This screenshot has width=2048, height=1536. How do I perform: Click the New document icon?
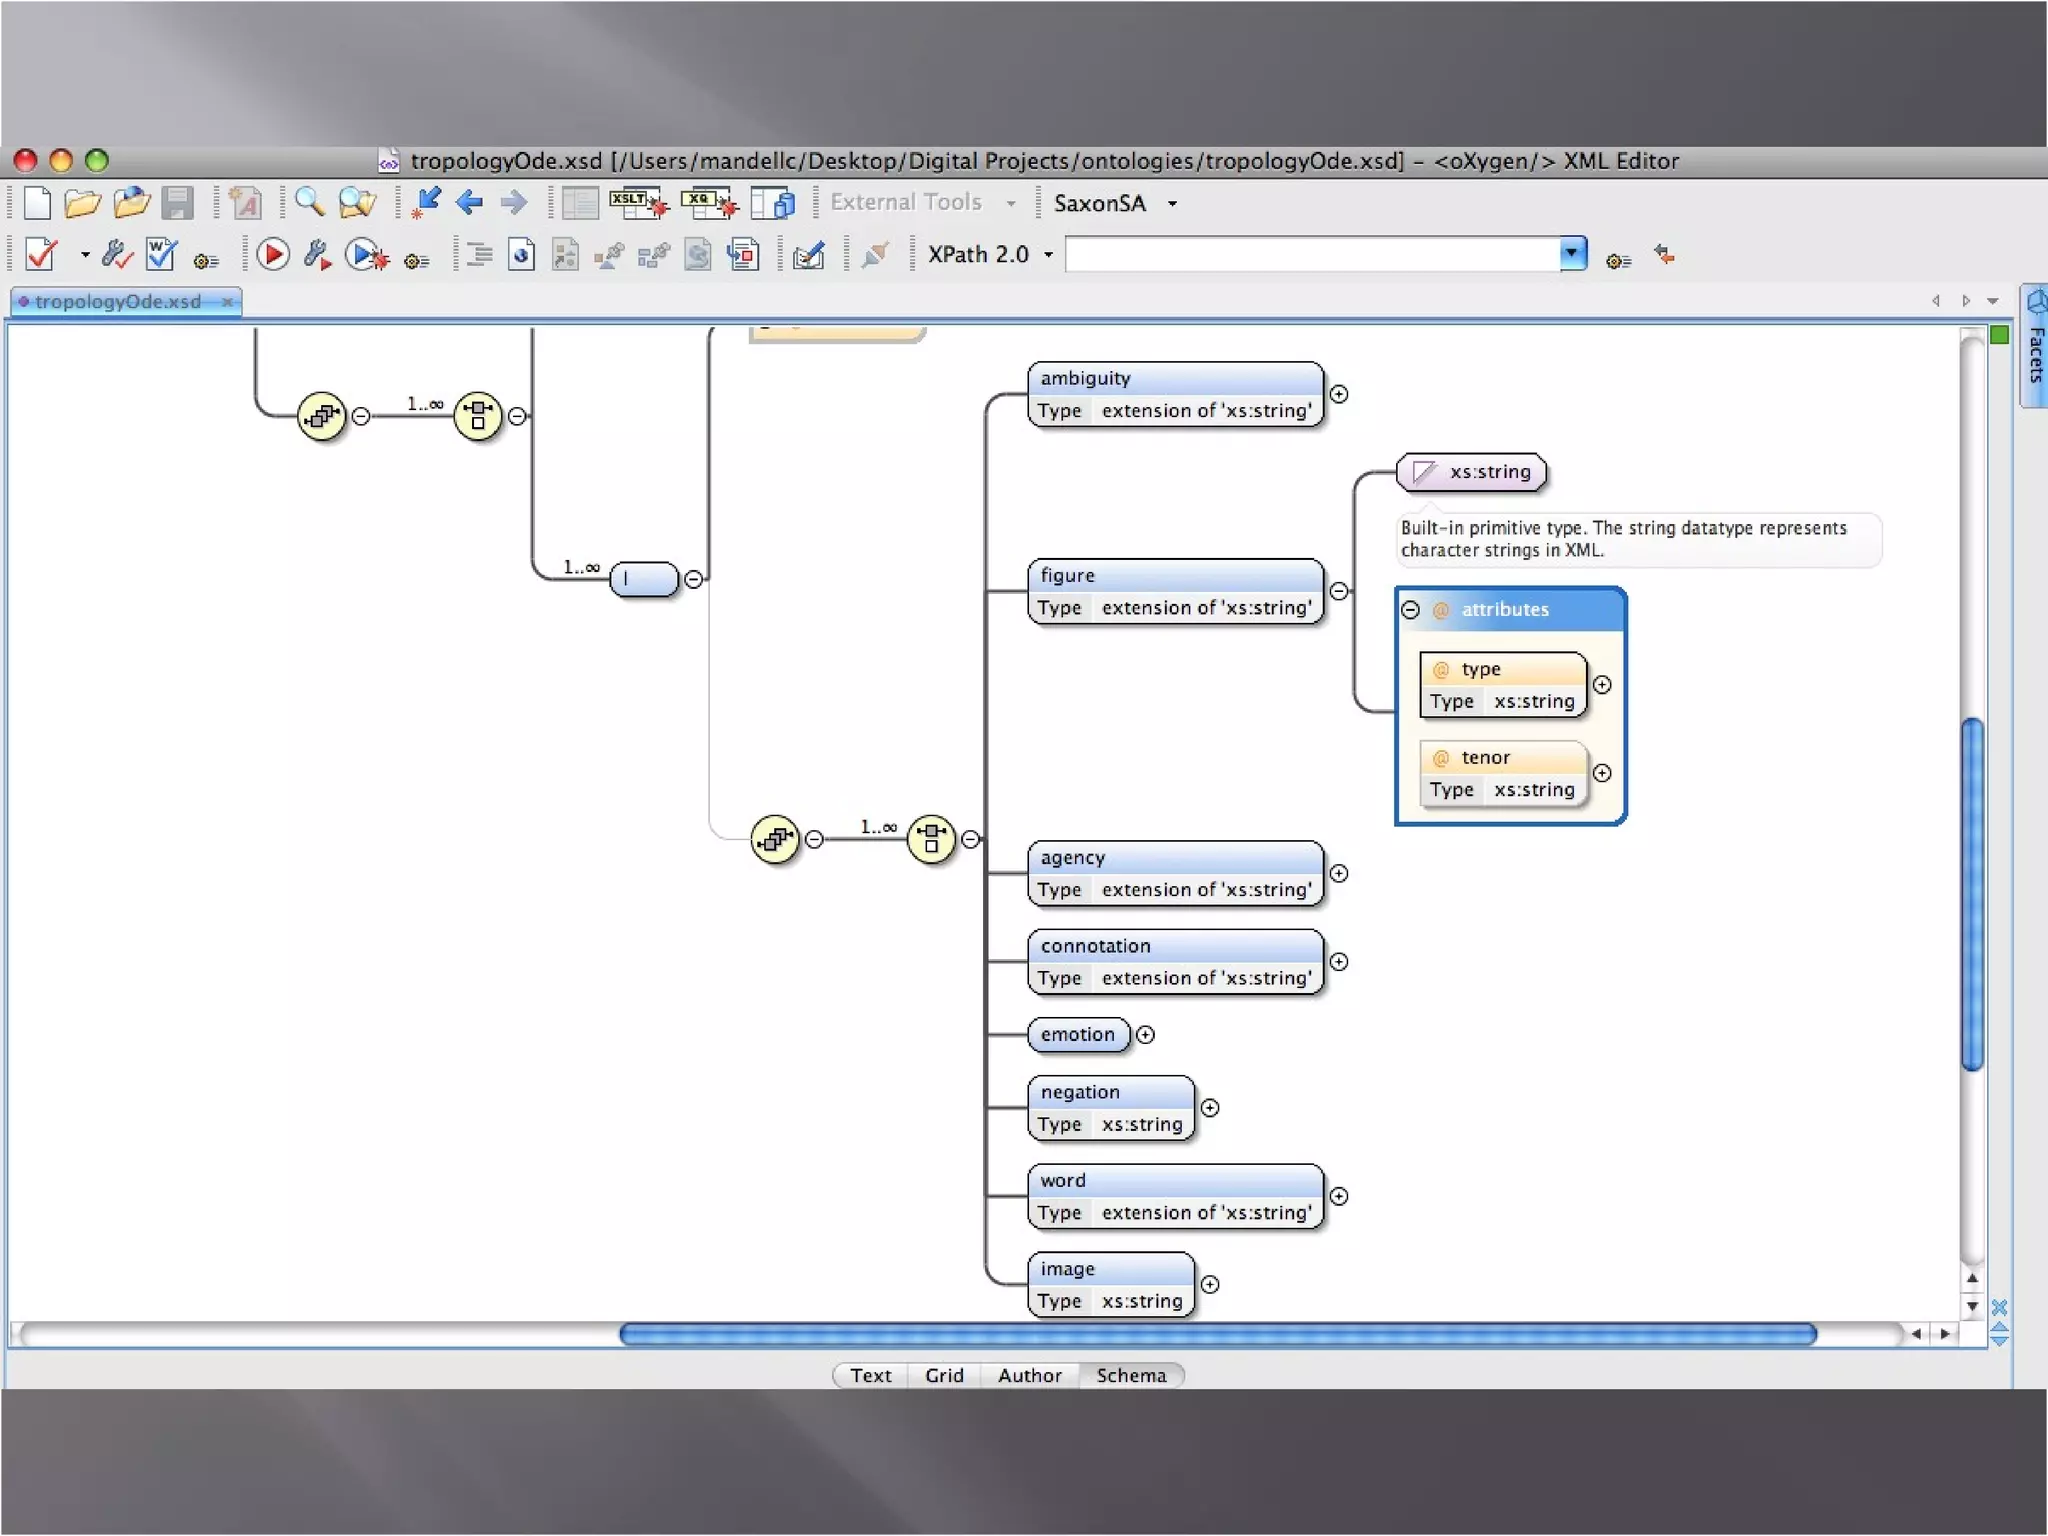(37, 203)
